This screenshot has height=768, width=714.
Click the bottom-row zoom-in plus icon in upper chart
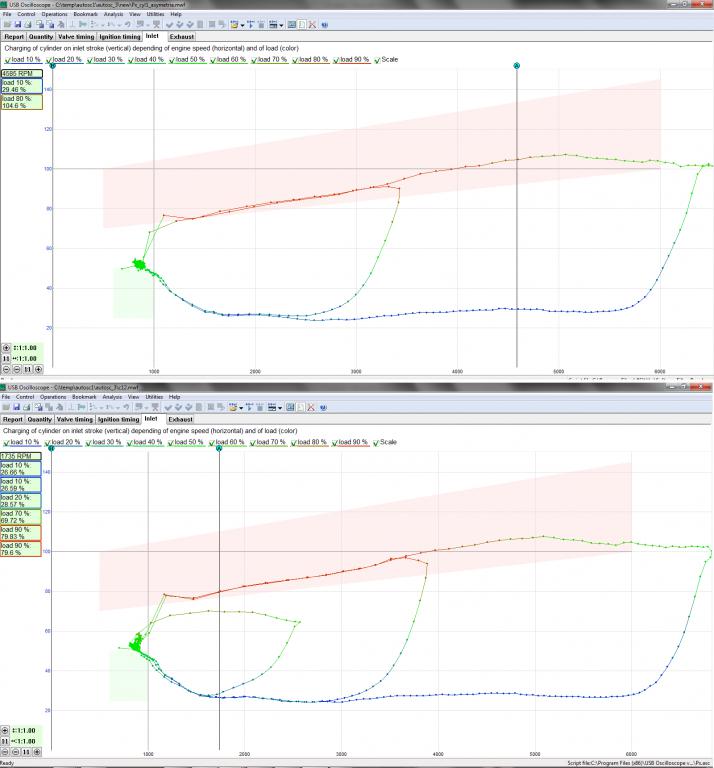(x=38, y=369)
